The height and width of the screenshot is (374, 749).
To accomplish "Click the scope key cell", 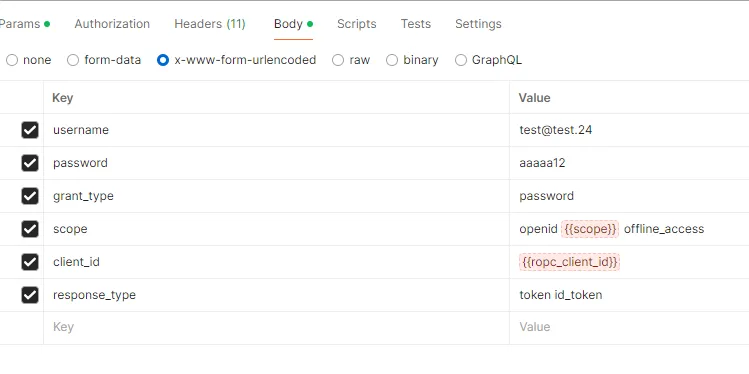I will pos(276,229).
